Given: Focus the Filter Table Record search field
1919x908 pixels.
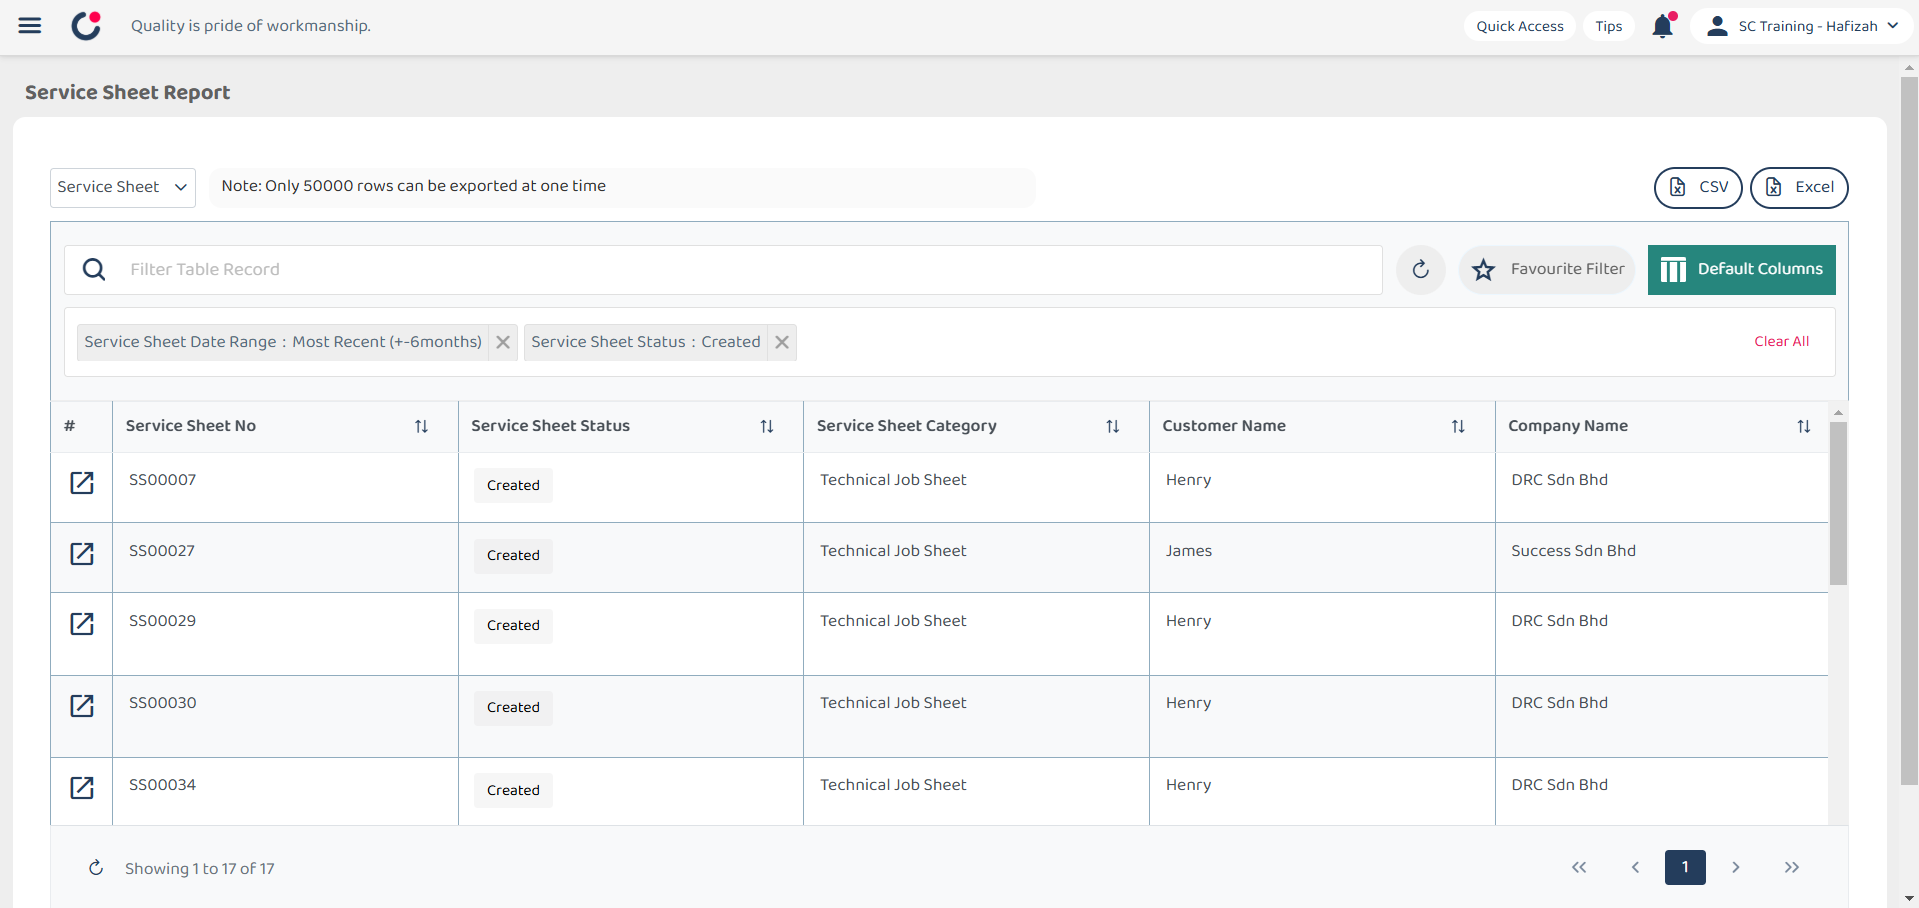Looking at the screenshot, I should [723, 270].
